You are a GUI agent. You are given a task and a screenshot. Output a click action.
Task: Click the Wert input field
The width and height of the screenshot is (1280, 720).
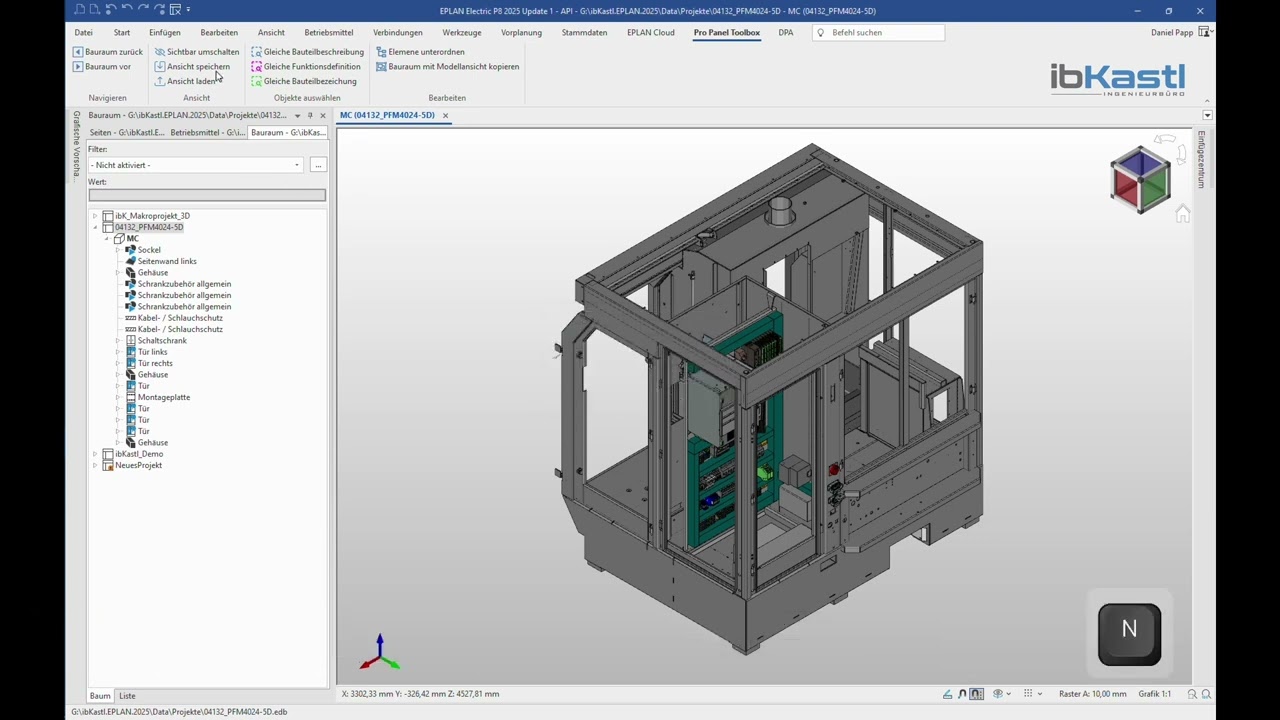(x=207, y=196)
